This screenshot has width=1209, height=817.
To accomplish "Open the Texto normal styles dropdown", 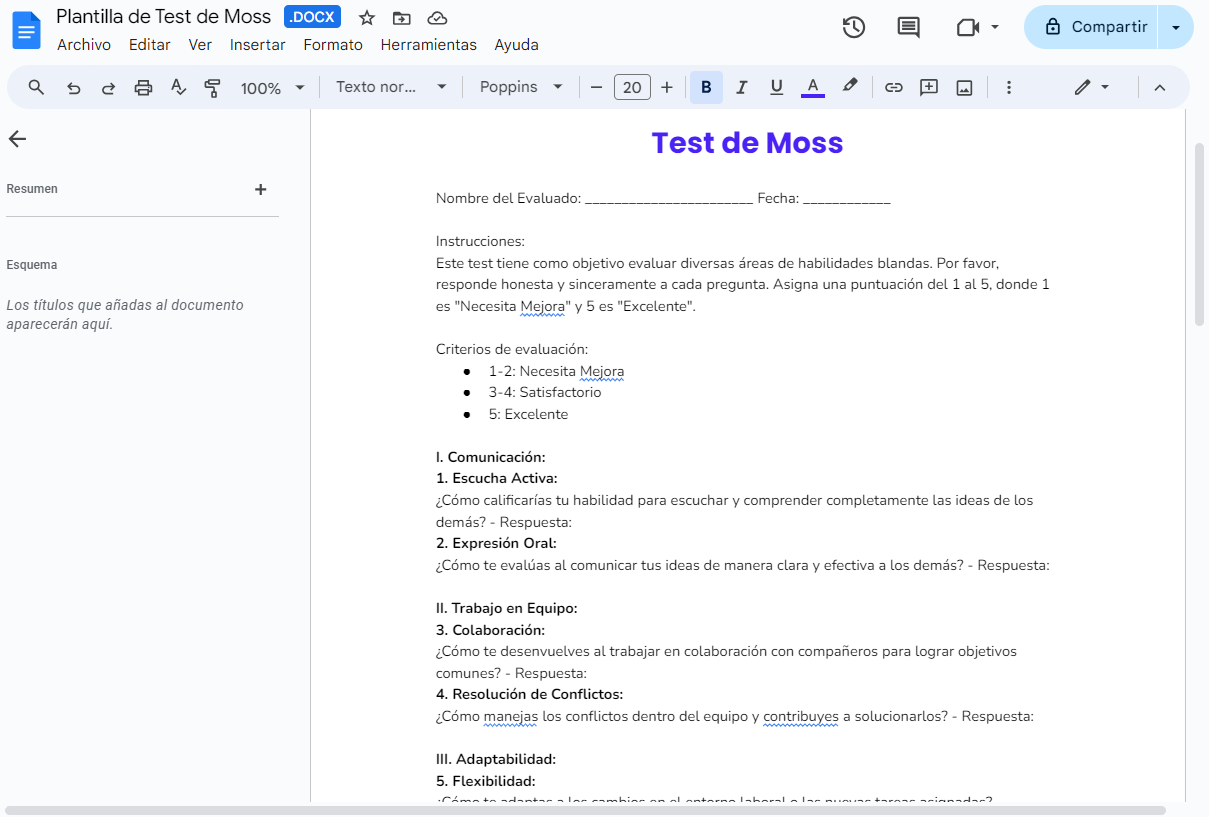I will point(390,87).
